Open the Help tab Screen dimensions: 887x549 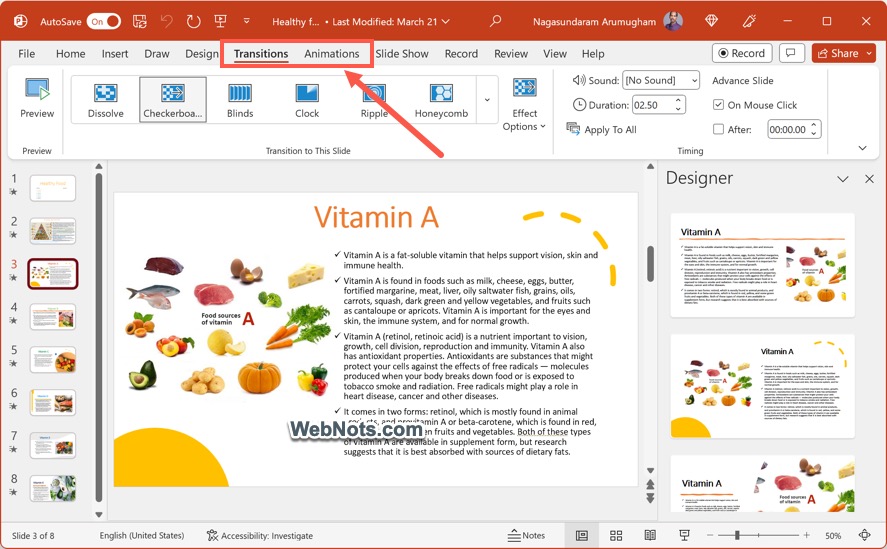pyautogui.click(x=593, y=54)
